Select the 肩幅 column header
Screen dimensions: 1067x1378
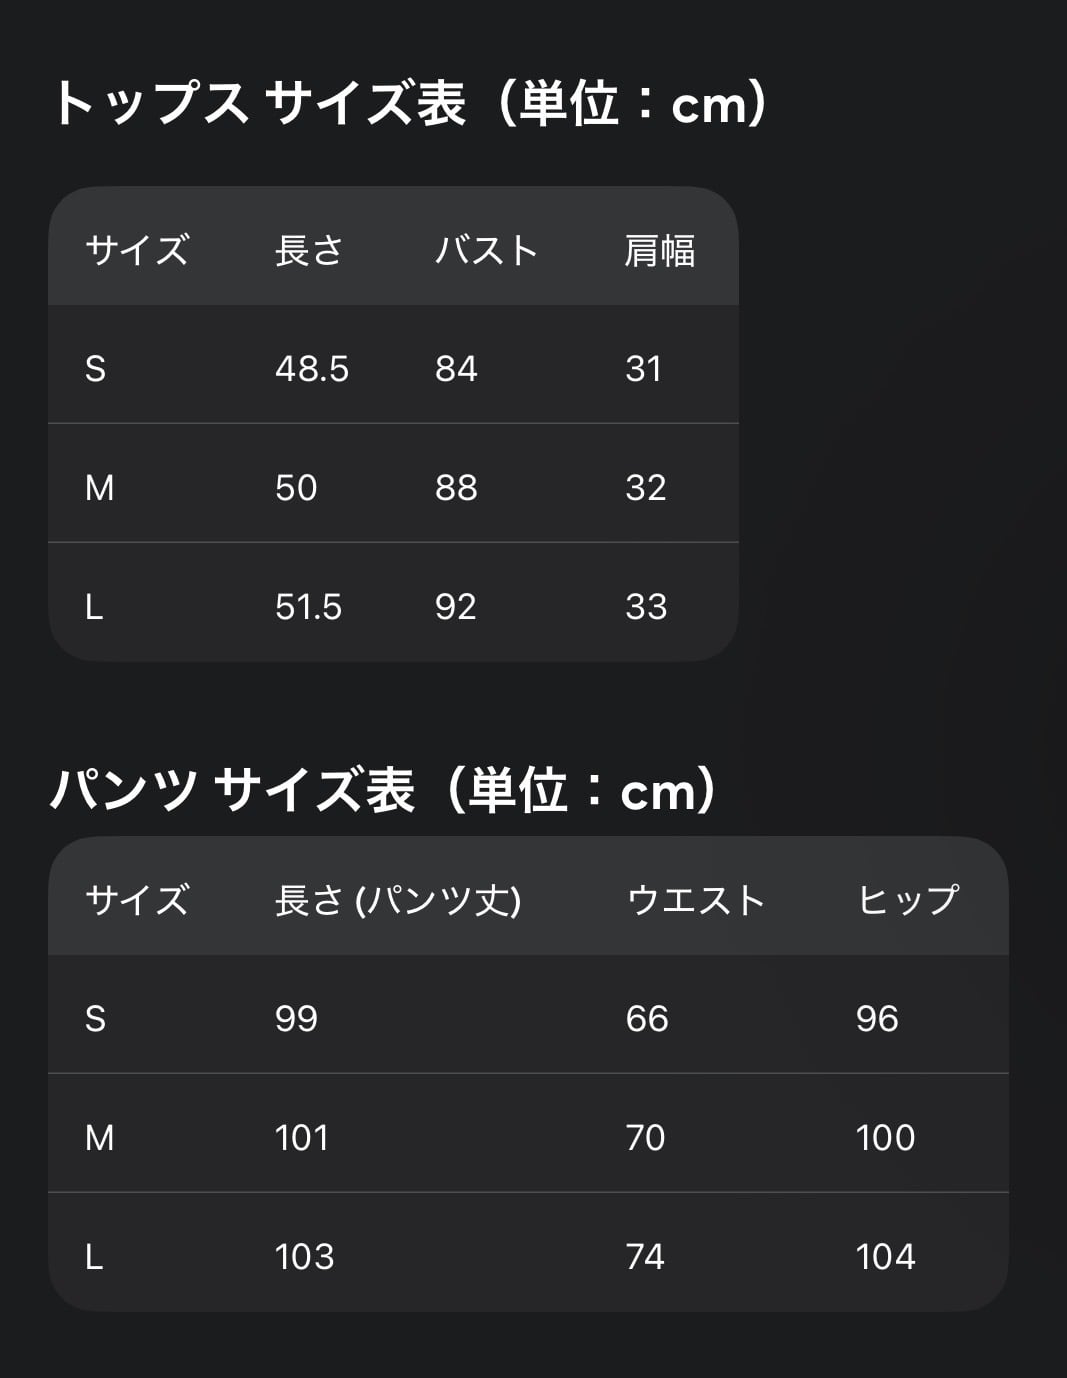[659, 250]
